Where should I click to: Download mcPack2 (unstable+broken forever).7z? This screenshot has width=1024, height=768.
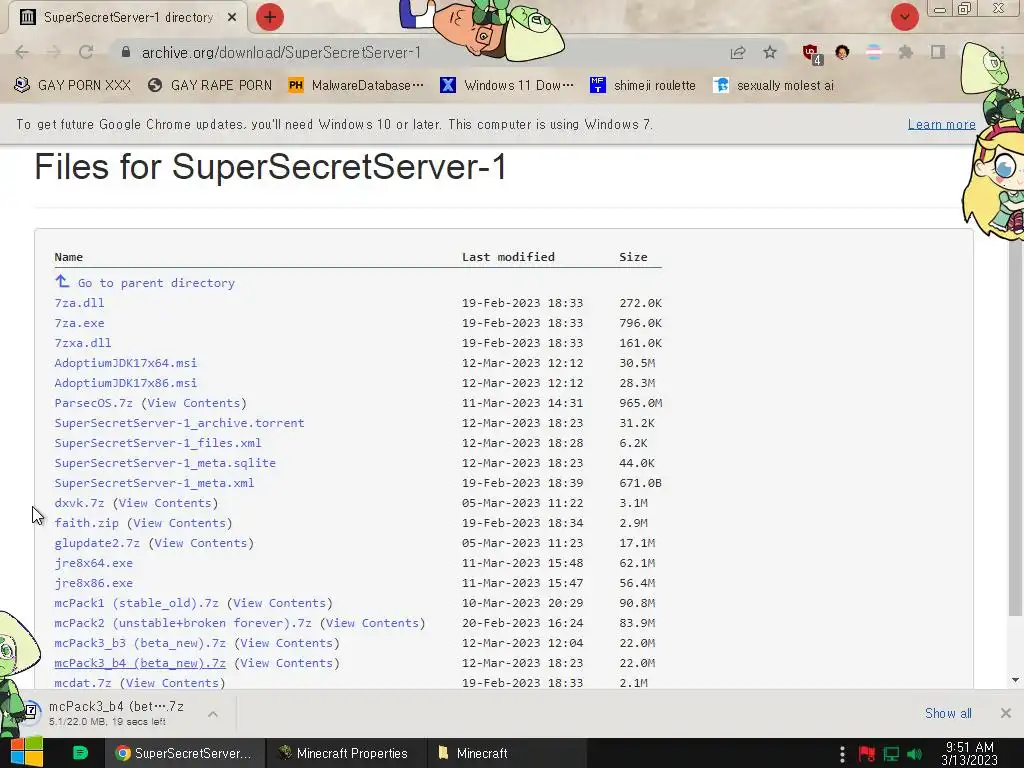[183, 623]
